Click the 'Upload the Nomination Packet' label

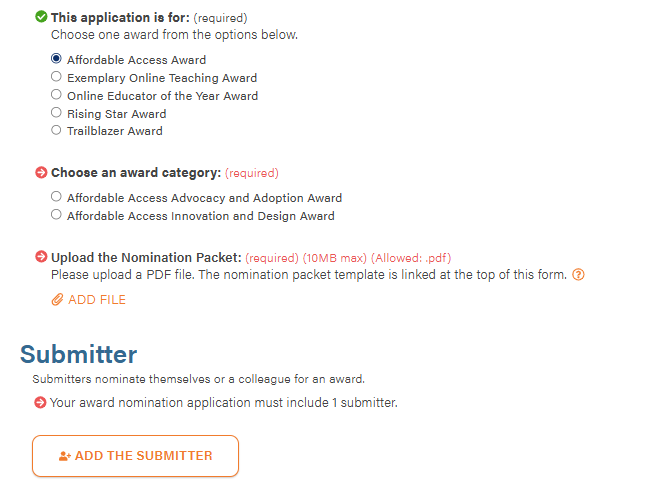coord(146,257)
